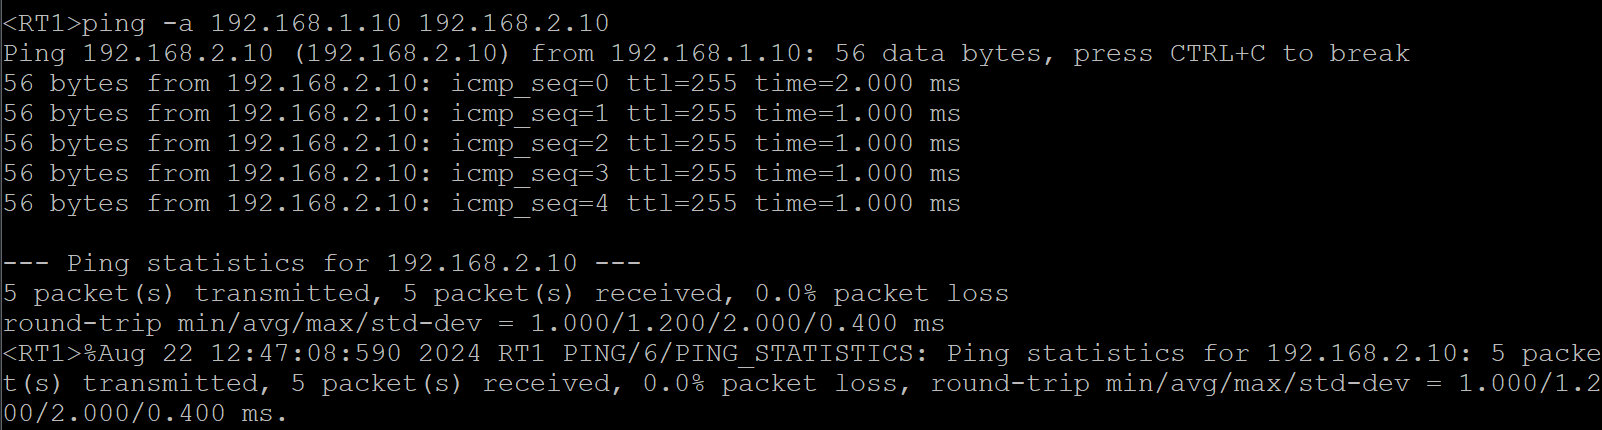
Task: Click the icmp_seq=3 text
Action: (x=529, y=173)
